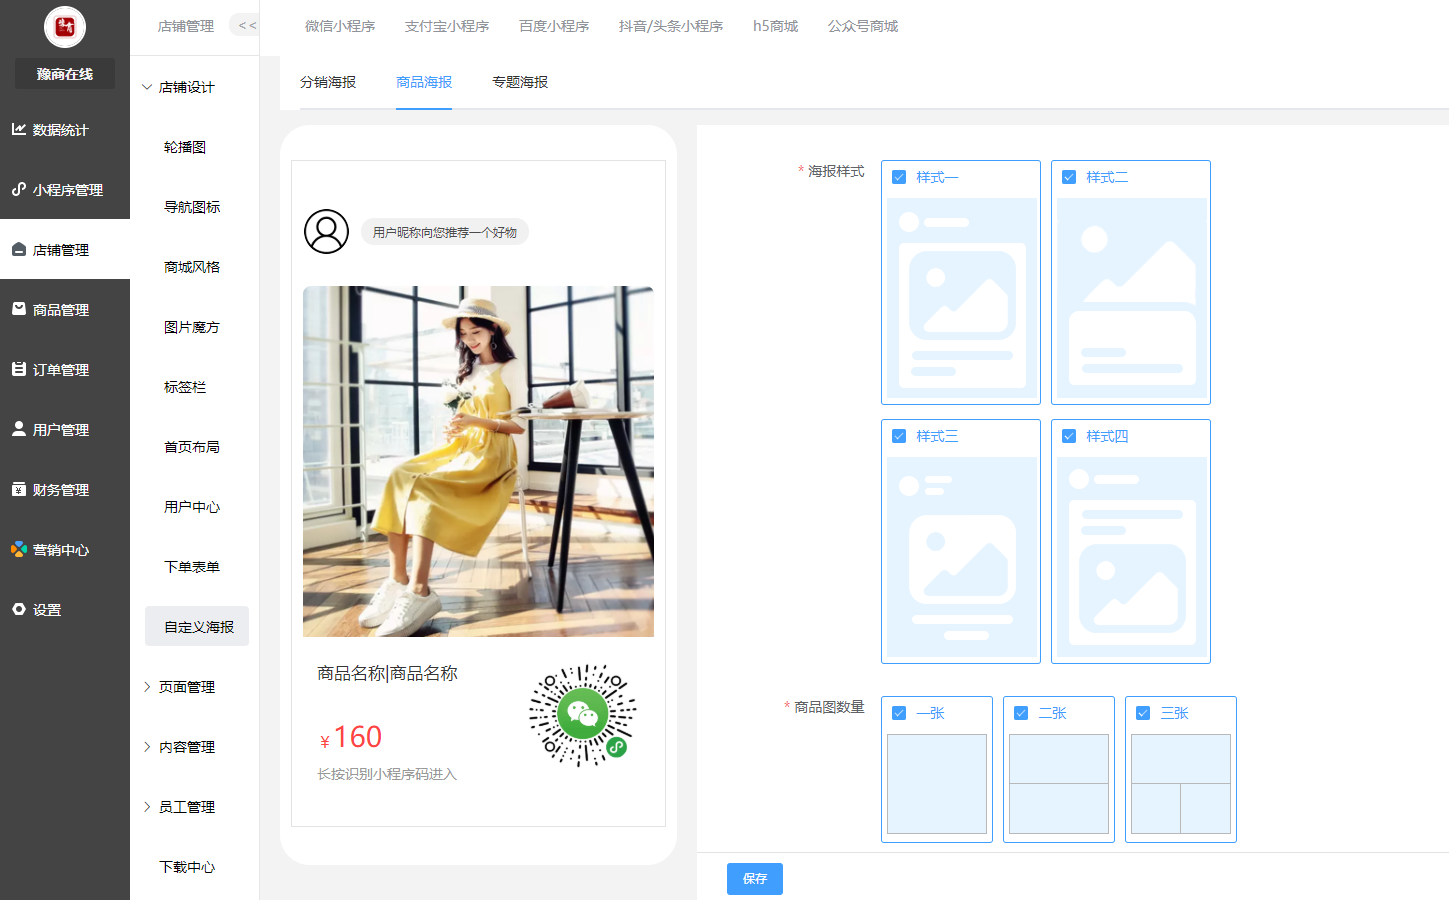Image resolution: width=1449 pixels, height=900 pixels.
Task: Toggle 样式一 poster style checkbox
Action: (x=899, y=177)
